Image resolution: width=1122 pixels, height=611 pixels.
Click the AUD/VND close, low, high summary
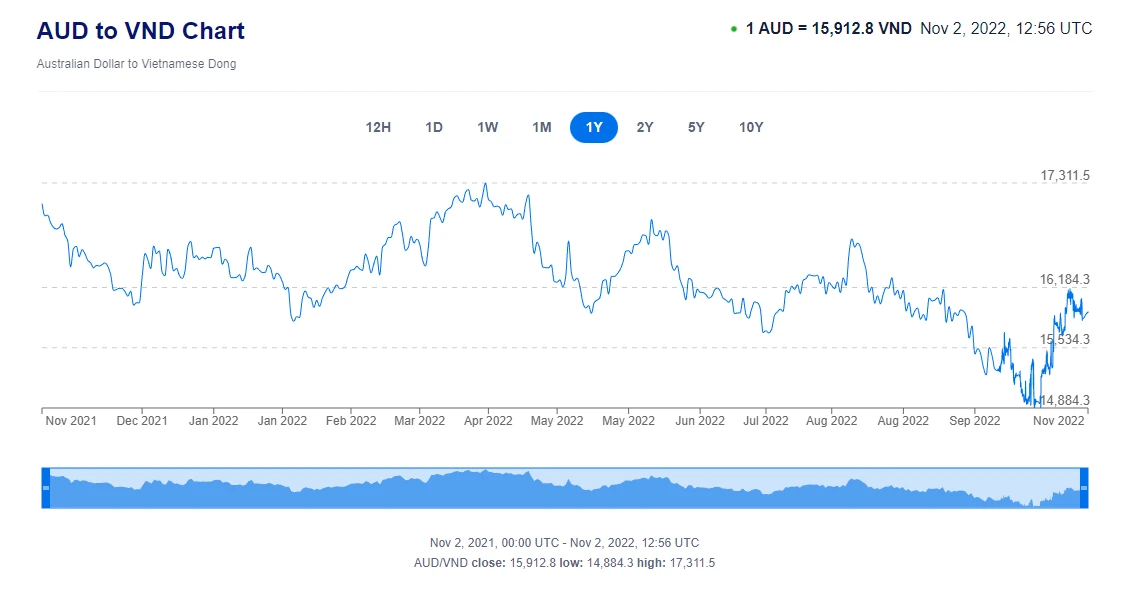(564, 563)
